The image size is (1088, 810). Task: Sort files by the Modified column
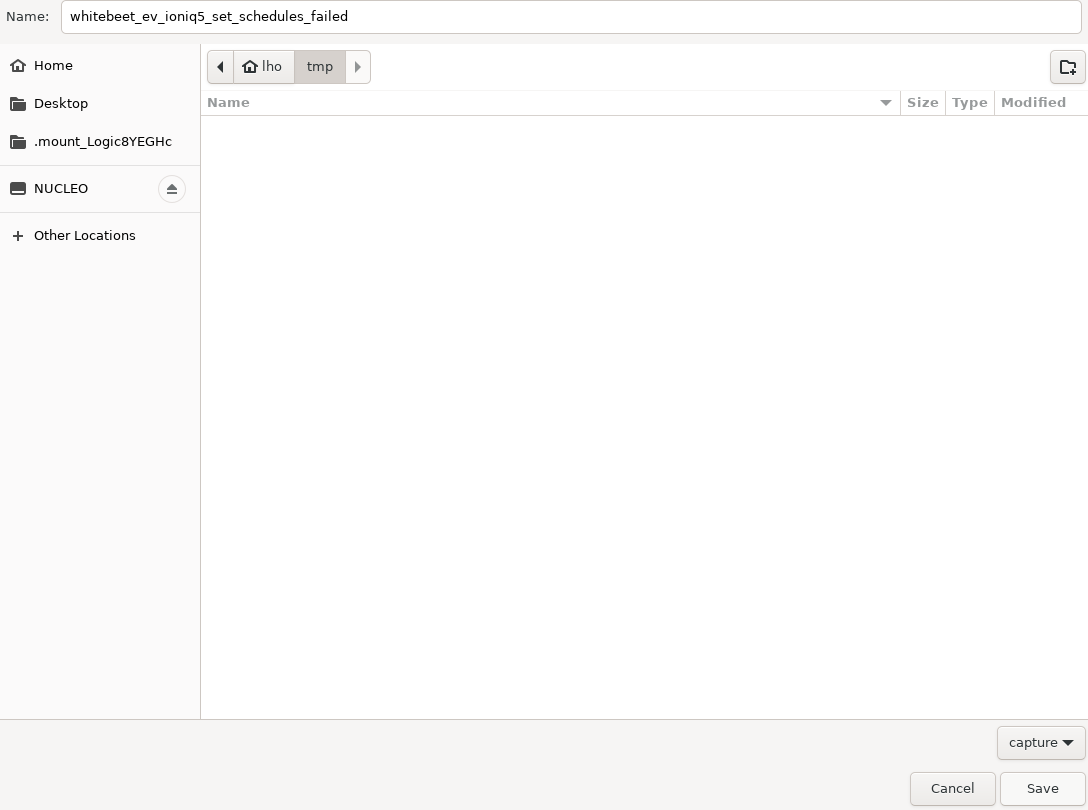tap(1033, 103)
